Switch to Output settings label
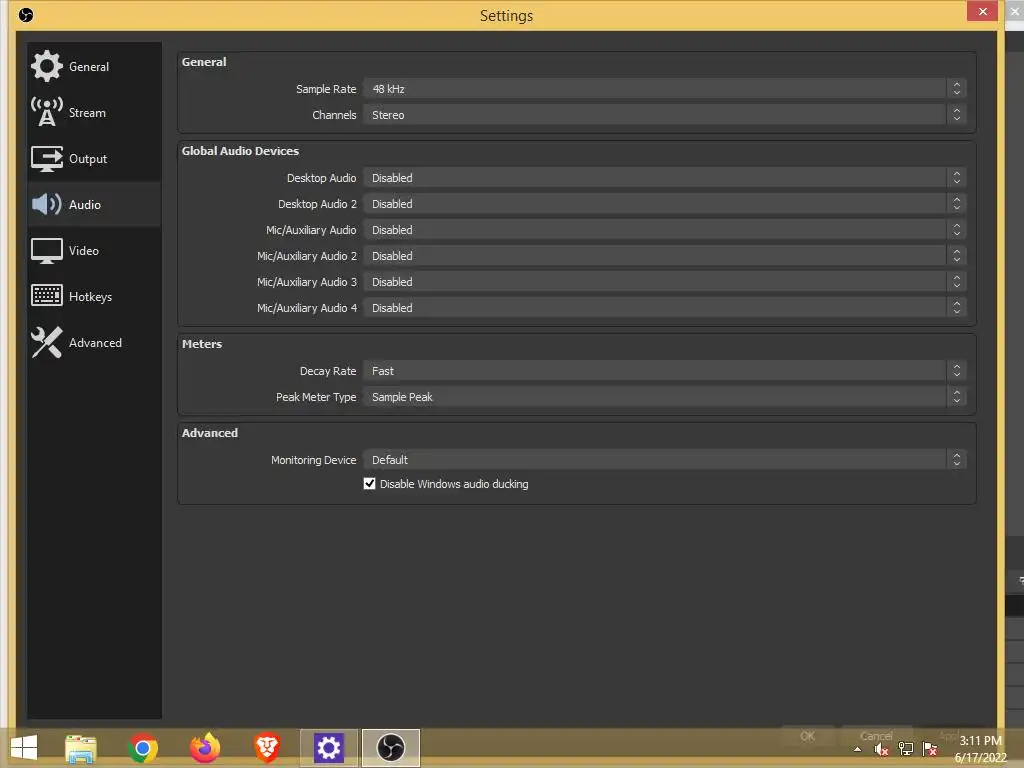The width and height of the screenshot is (1024, 768). [88, 159]
